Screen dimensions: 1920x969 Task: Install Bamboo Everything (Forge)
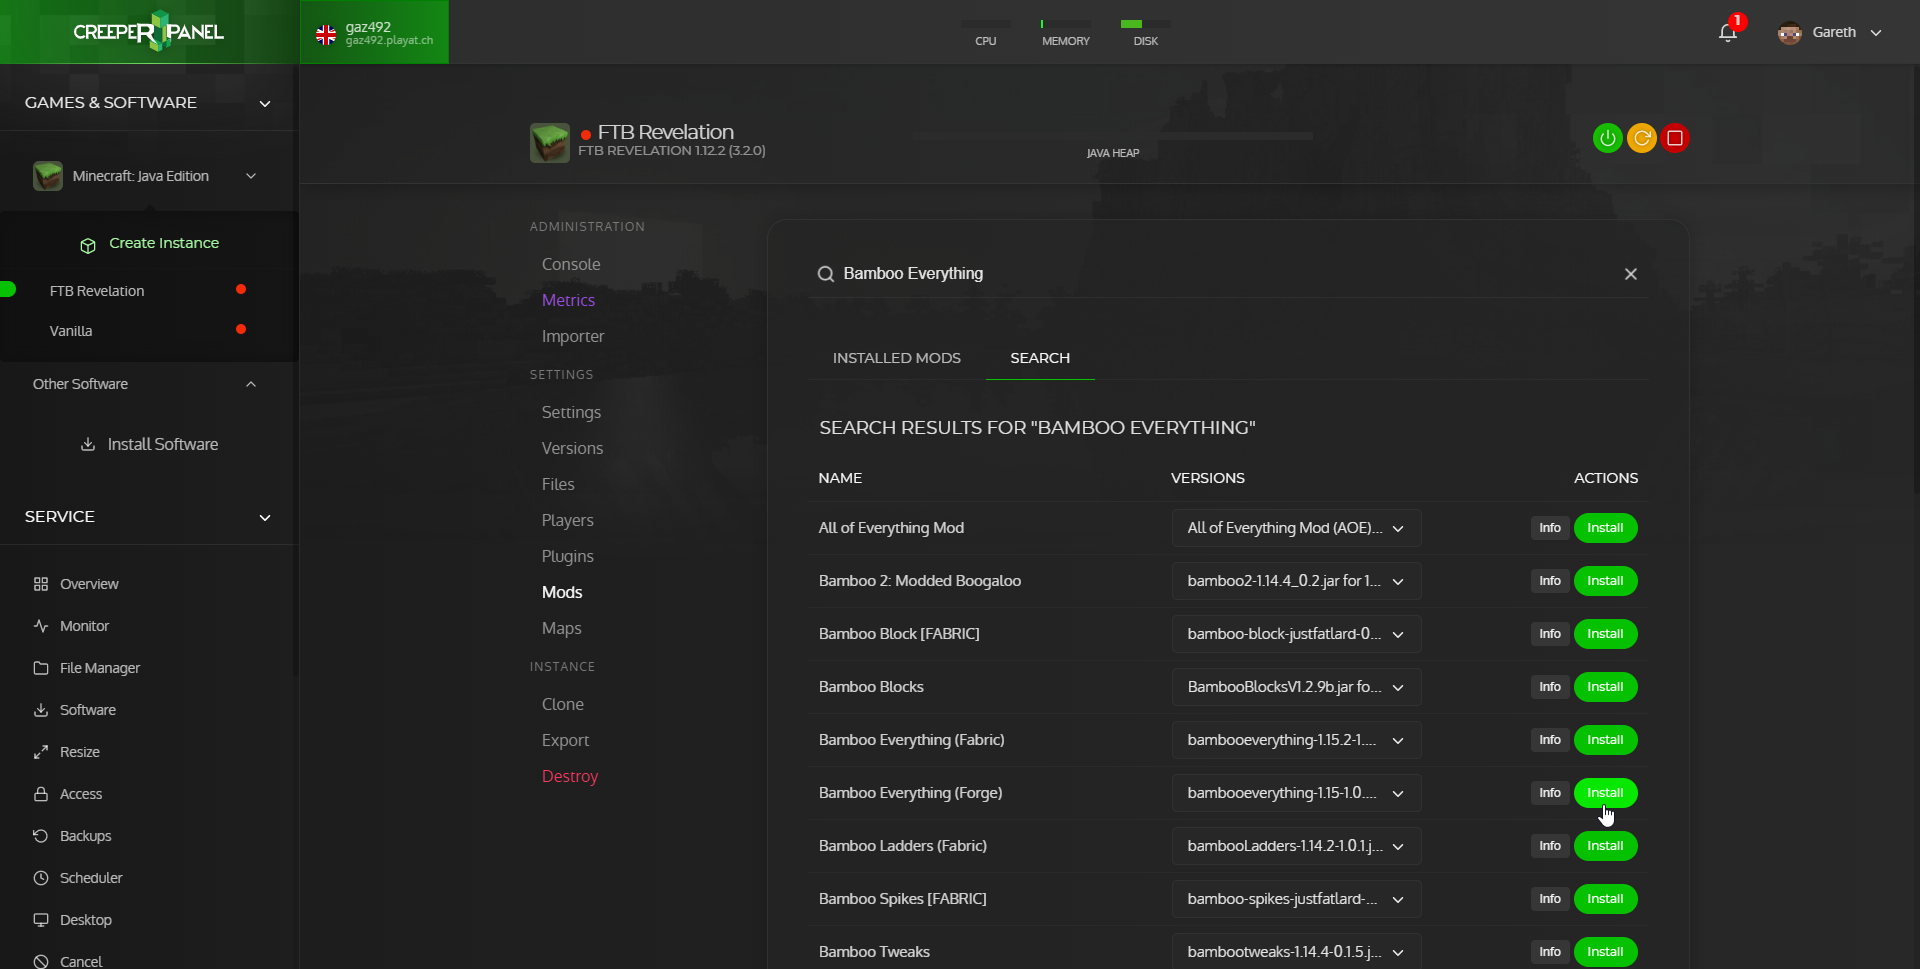click(1605, 793)
